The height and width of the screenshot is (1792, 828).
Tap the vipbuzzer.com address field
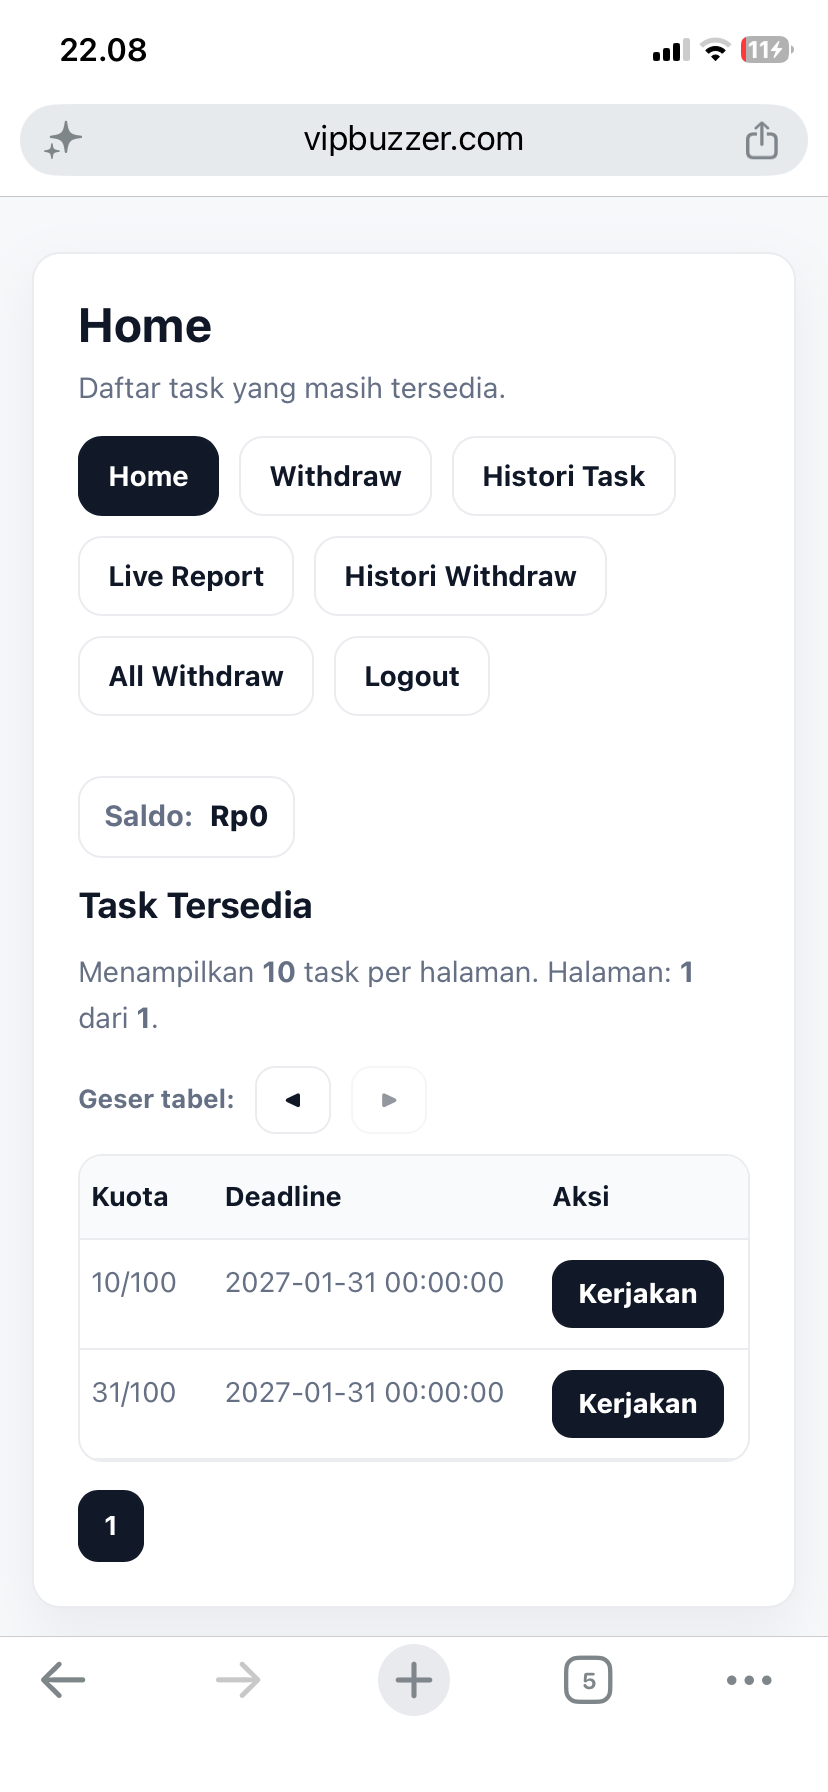click(414, 140)
